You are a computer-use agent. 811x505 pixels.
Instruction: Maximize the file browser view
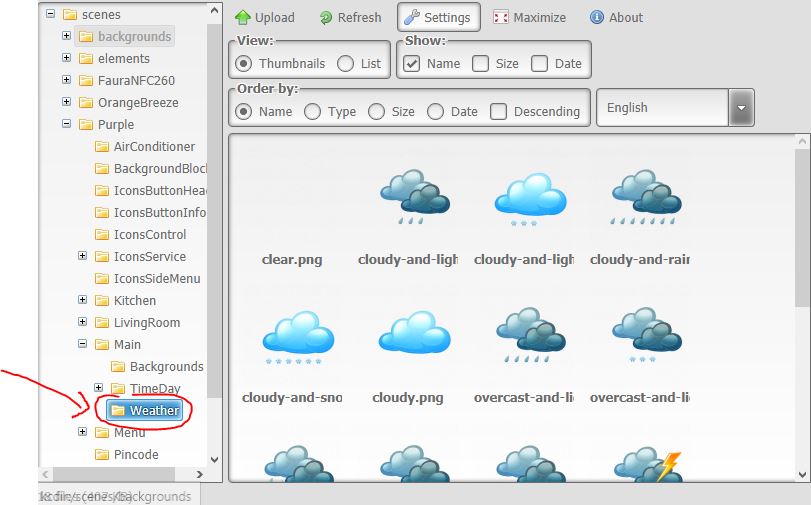(529, 18)
